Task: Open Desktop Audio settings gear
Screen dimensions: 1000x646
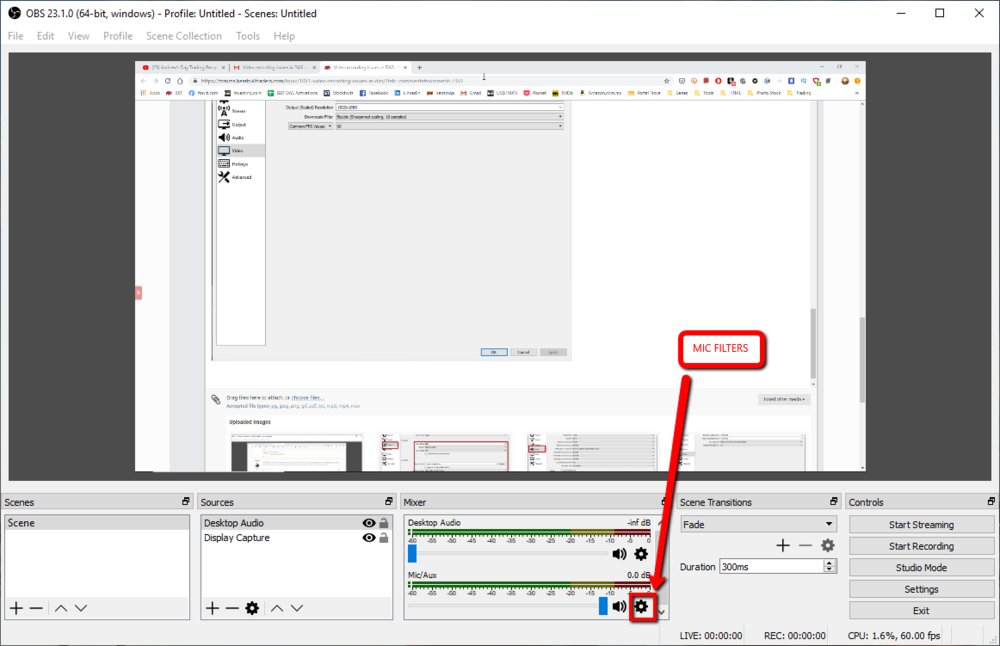Action: (x=641, y=554)
